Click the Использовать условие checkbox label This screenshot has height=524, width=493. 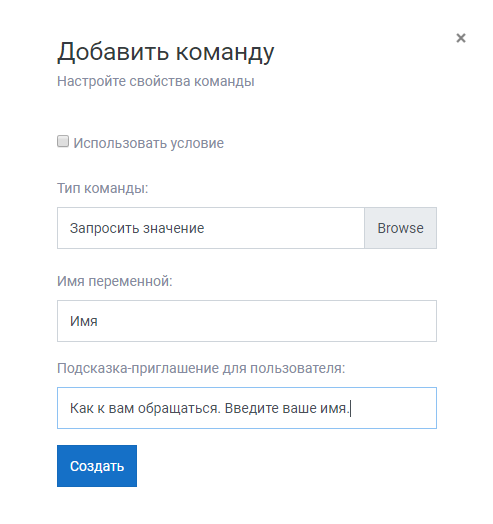click(x=148, y=143)
